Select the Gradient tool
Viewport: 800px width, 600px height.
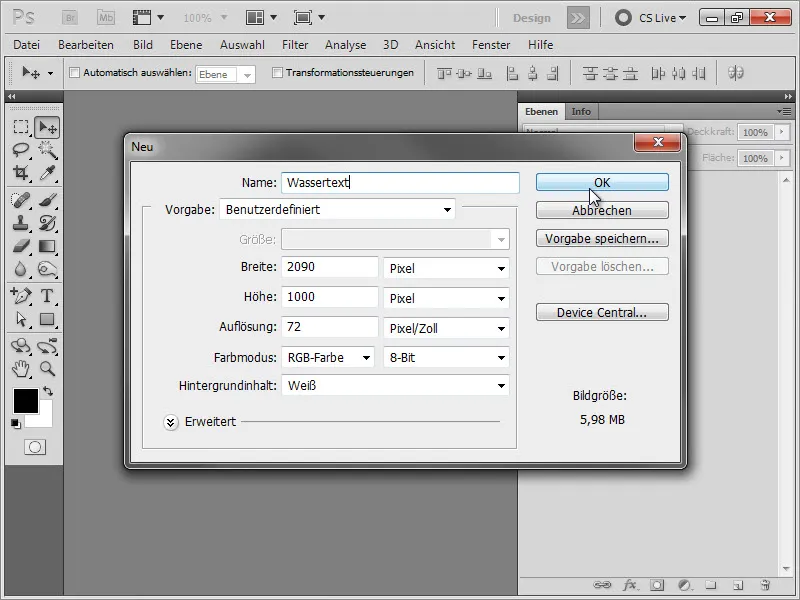pyautogui.click(x=47, y=246)
